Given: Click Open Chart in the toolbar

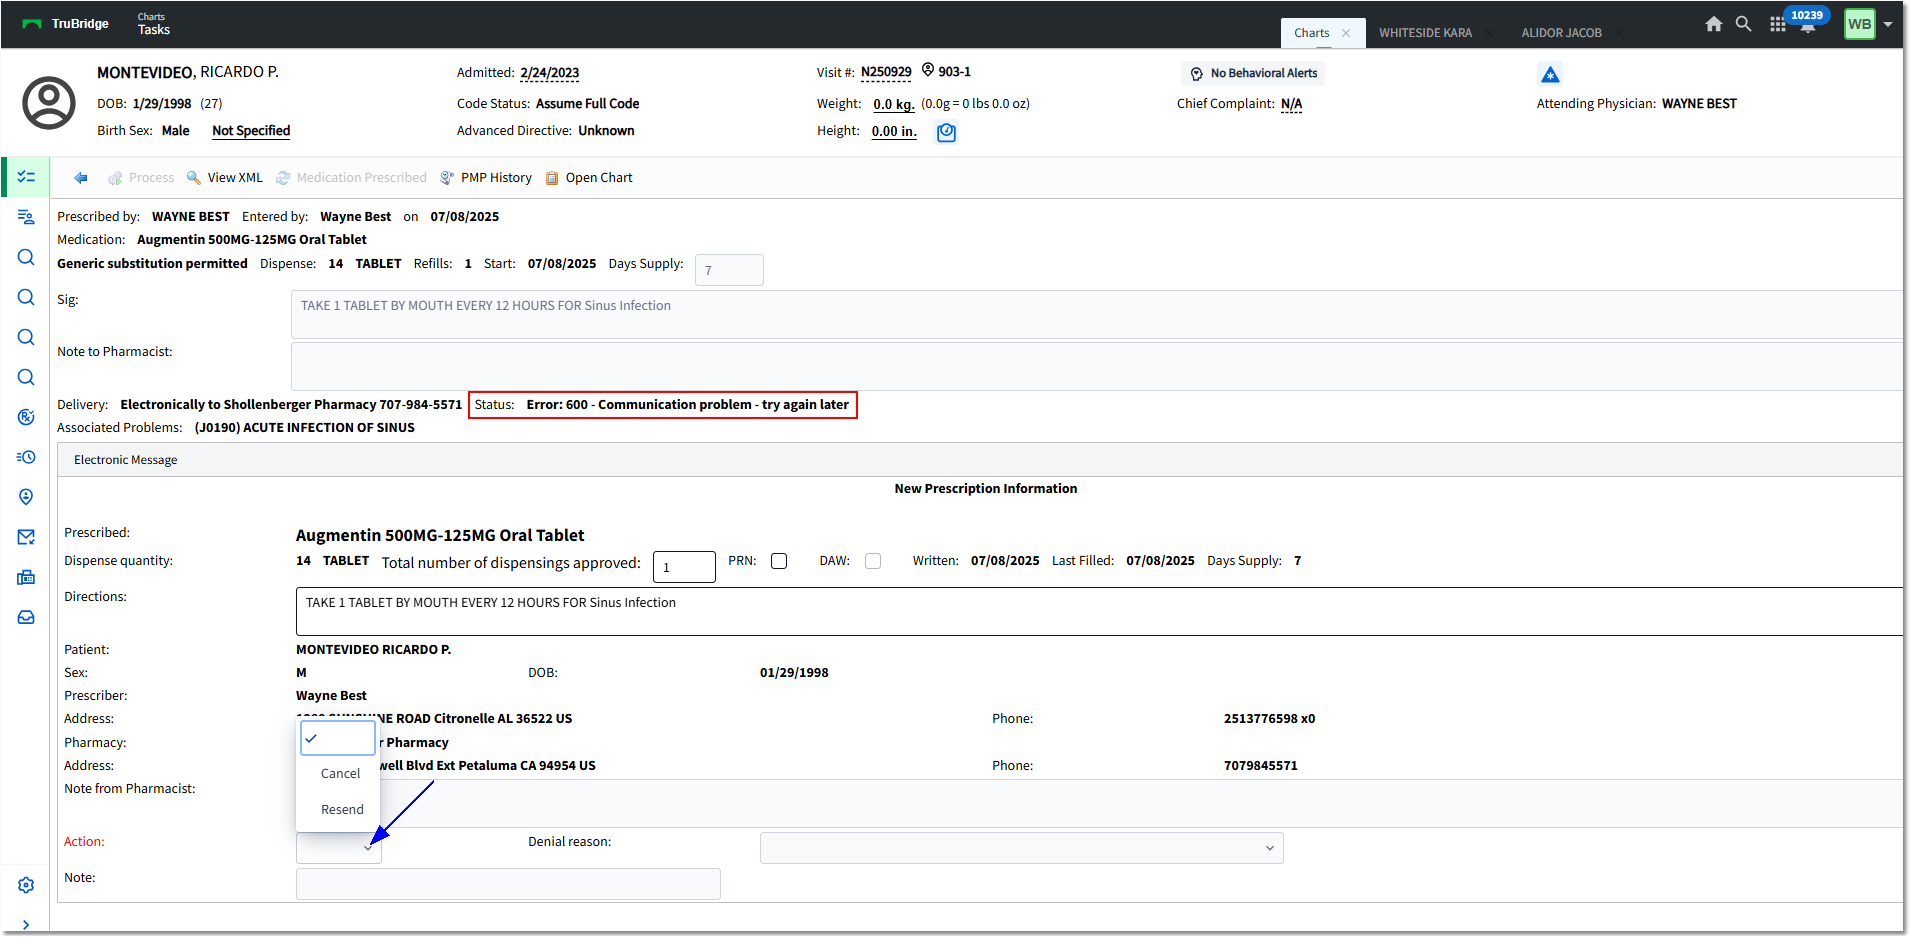Looking at the screenshot, I should click(x=589, y=178).
